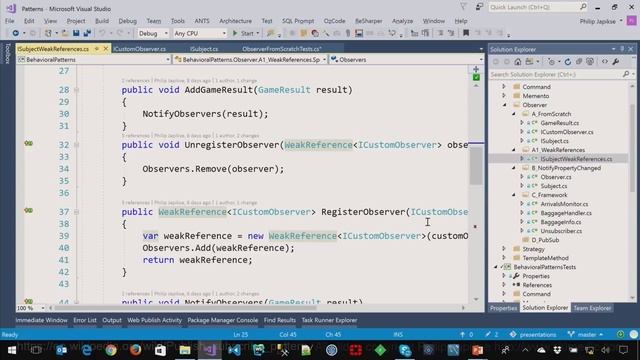The height and width of the screenshot is (360, 640).
Task: Close the ISubjectWeakReferences.cs tab
Action: coord(106,49)
